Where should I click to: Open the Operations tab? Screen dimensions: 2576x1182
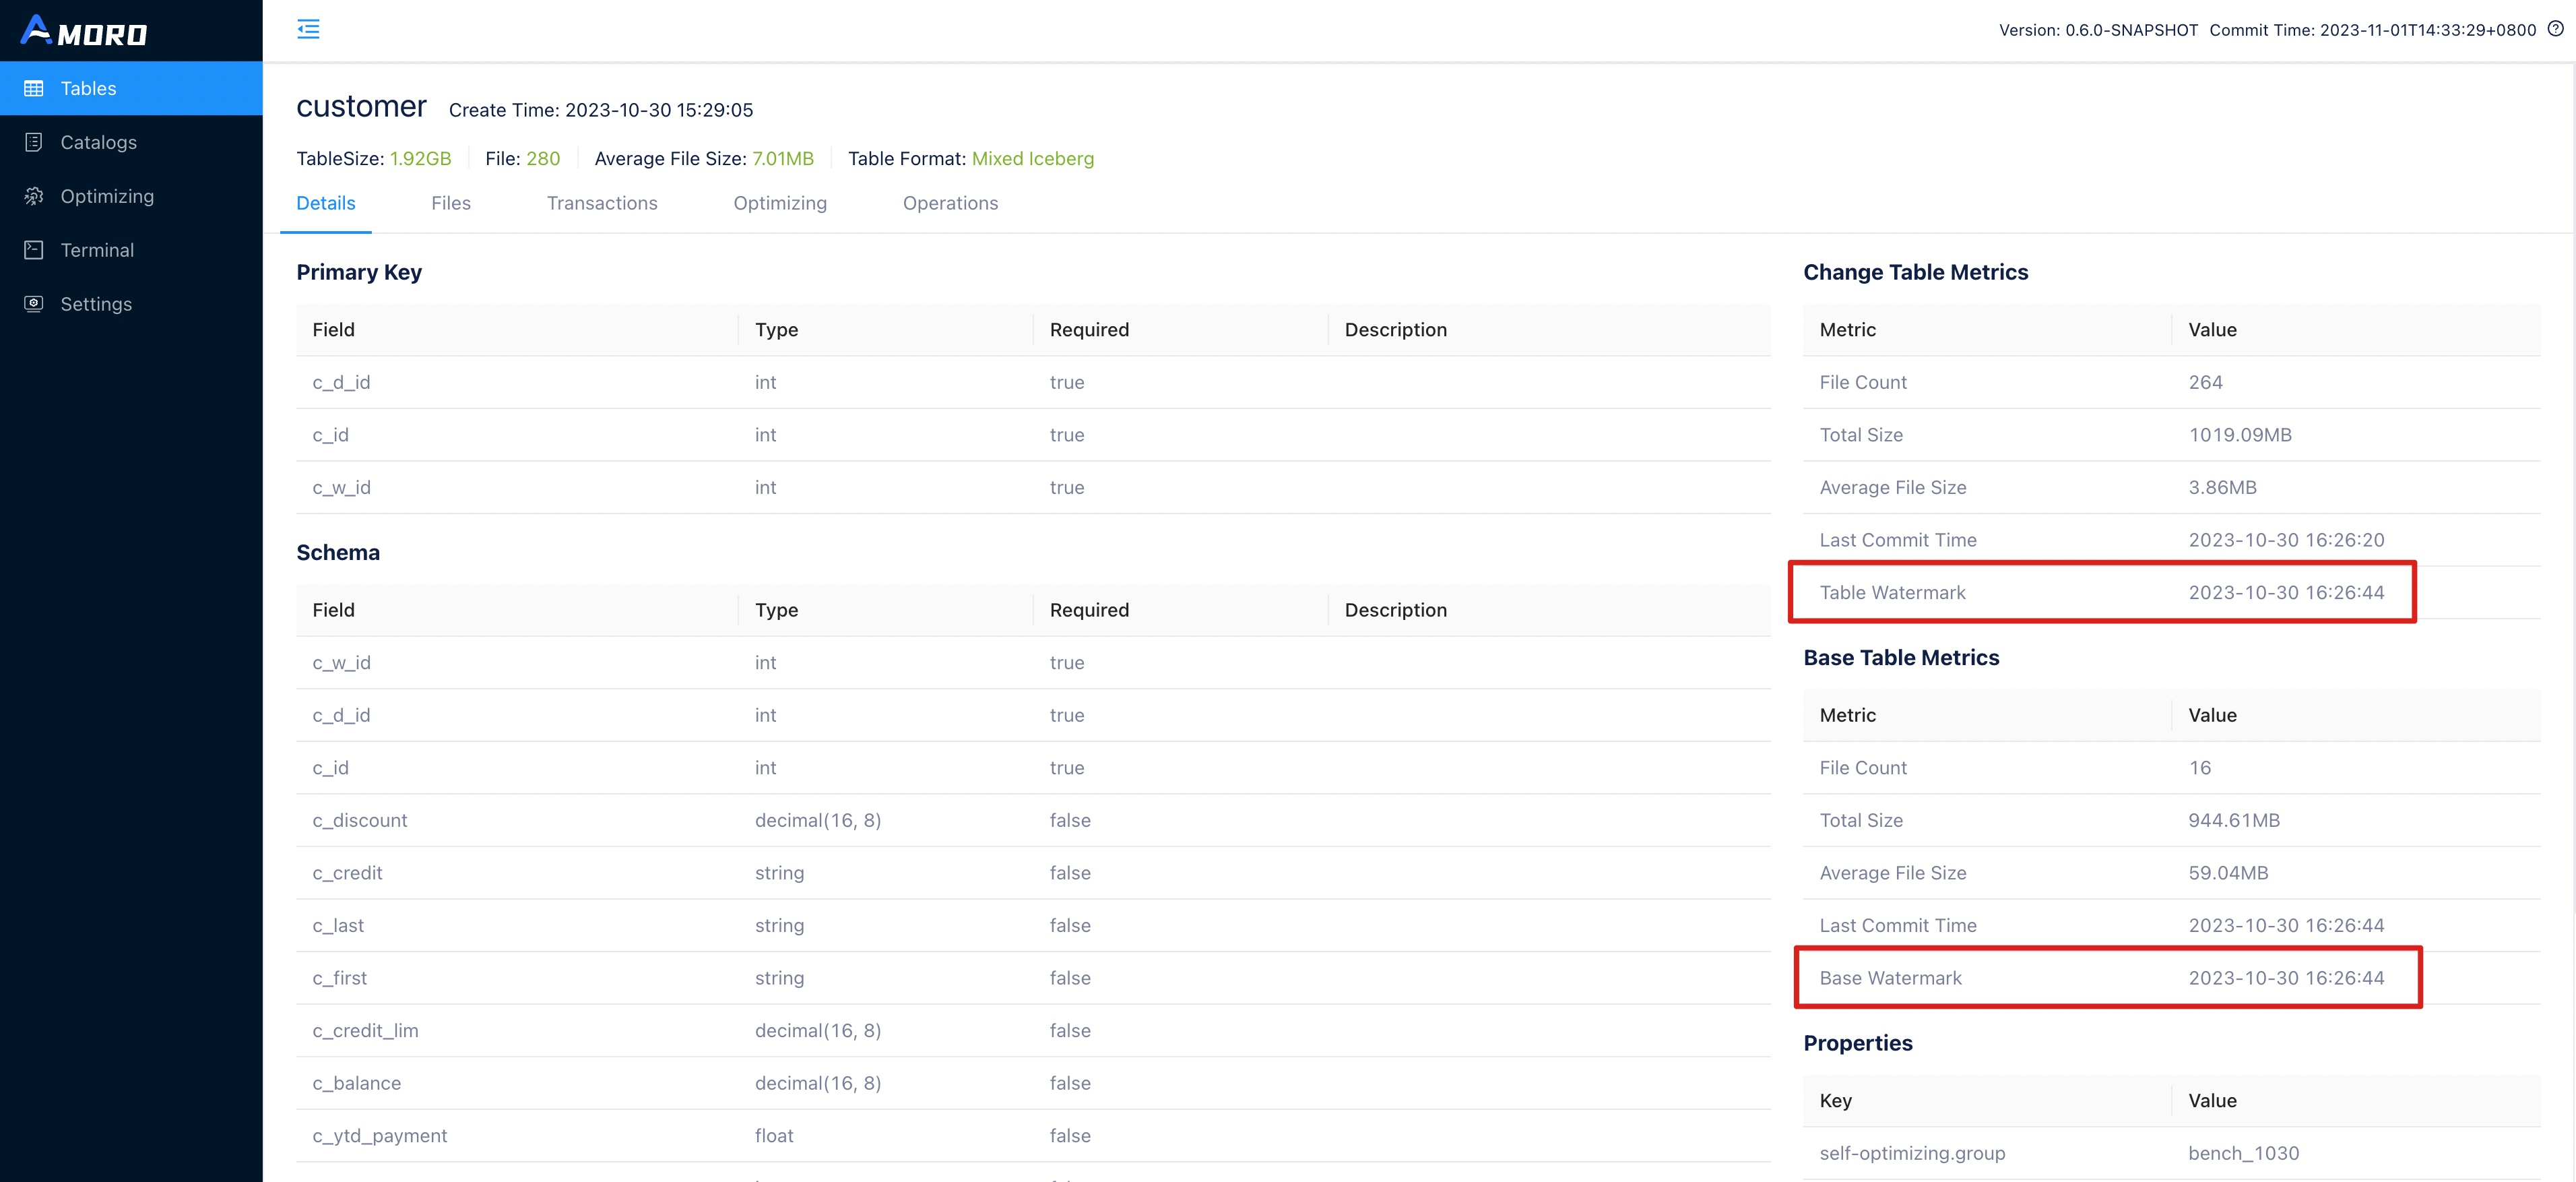pyautogui.click(x=950, y=203)
